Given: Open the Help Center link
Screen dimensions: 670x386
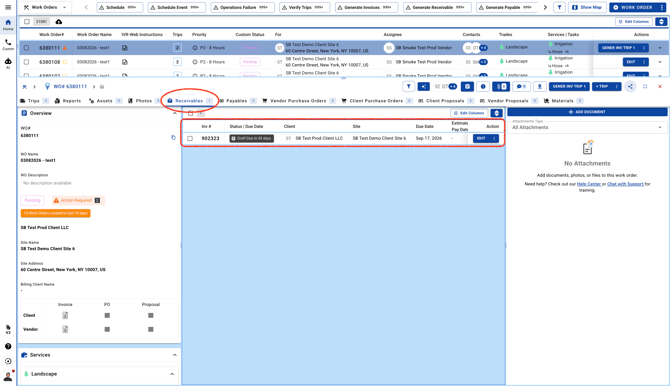Looking at the screenshot, I should 589,184.
